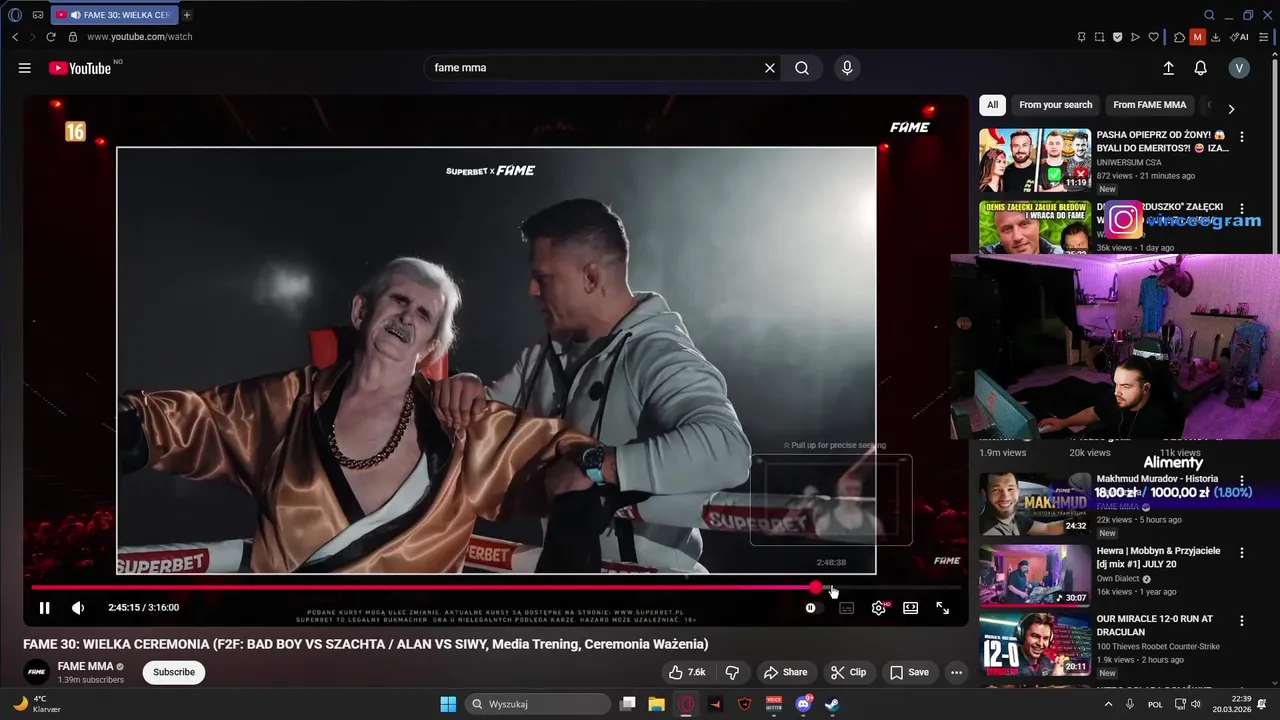Open the browser downloads icon

[1215, 37]
